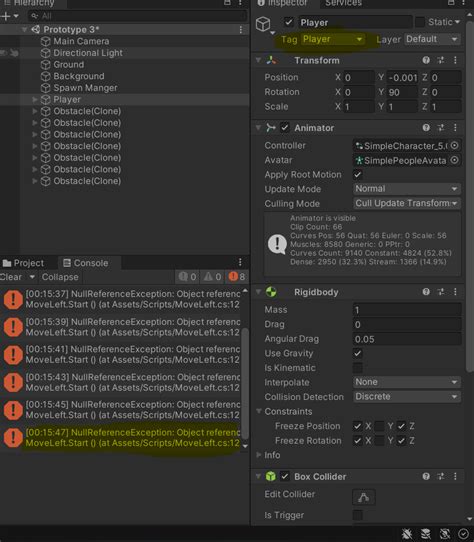Screen dimensions: 474x542
Task: Open Transform component three-dot menu
Action: [455, 60]
